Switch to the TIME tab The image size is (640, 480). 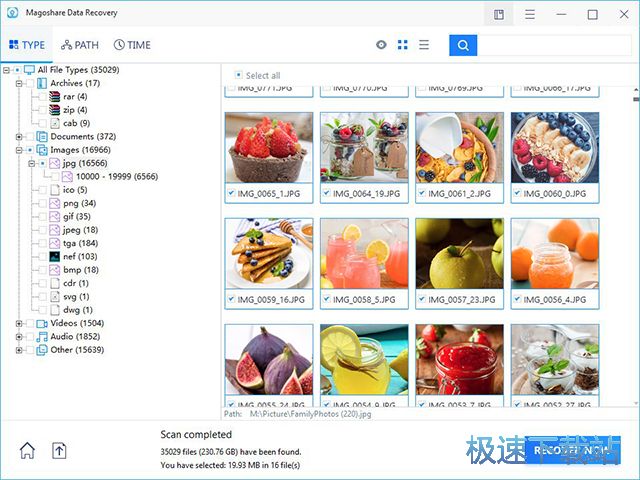click(x=132, y=45)
